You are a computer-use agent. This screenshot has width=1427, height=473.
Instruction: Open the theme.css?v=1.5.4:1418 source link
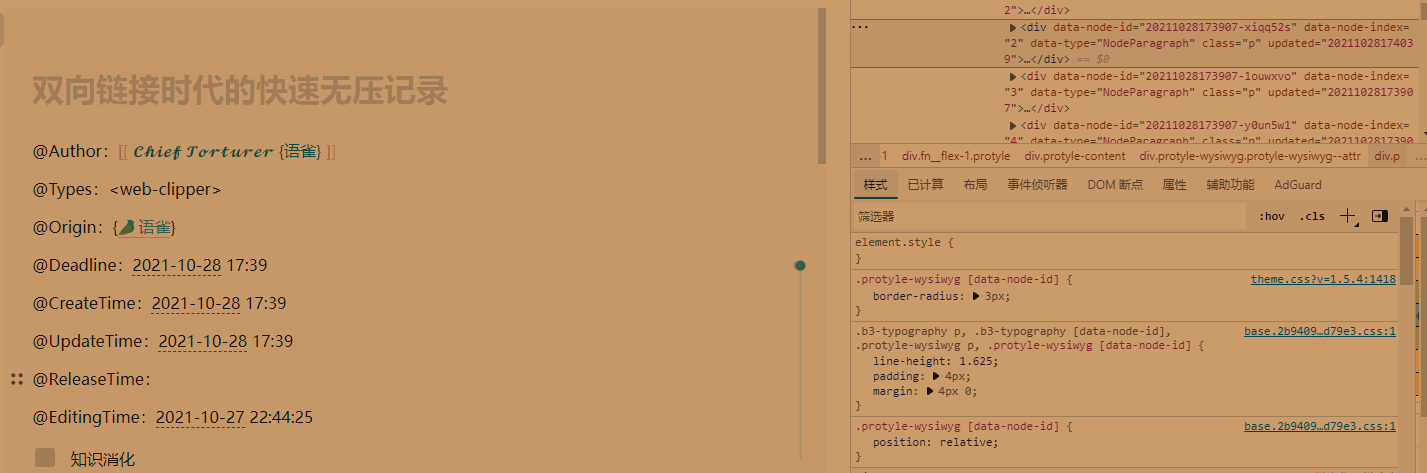(1323, 280)
